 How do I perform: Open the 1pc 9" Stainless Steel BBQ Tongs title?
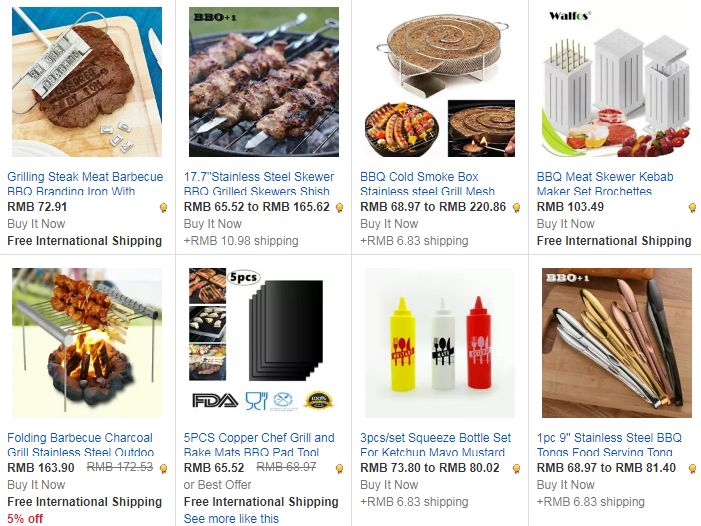click(609, 444)
